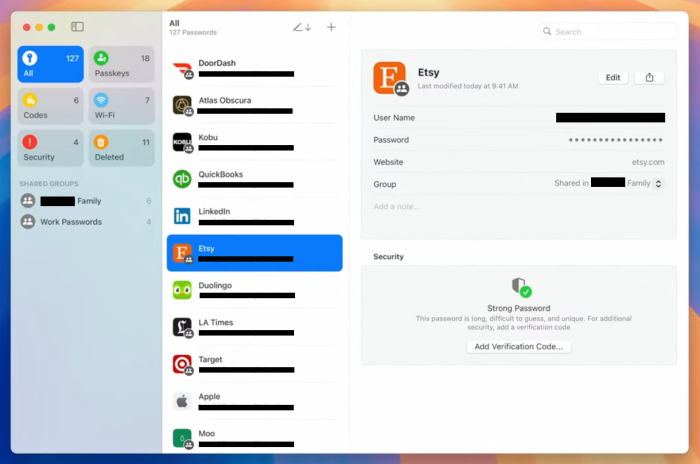Screen dimensions: 700x464
Task: Add a new password with plus icon
Action: (x=331, y=27)
